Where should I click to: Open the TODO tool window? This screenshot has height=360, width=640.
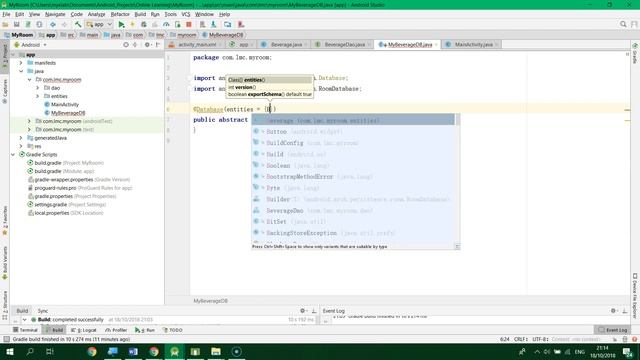[x=172, y=330]
